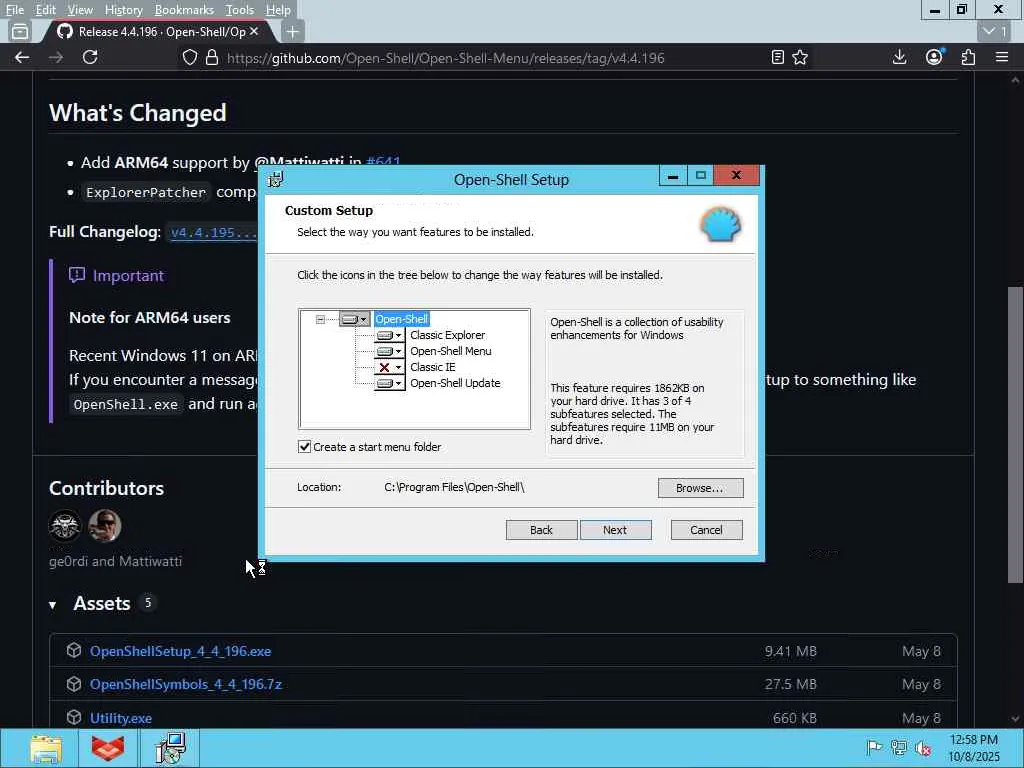
Task: Bookmark this page with the star
Action: (x=800, y=57)
